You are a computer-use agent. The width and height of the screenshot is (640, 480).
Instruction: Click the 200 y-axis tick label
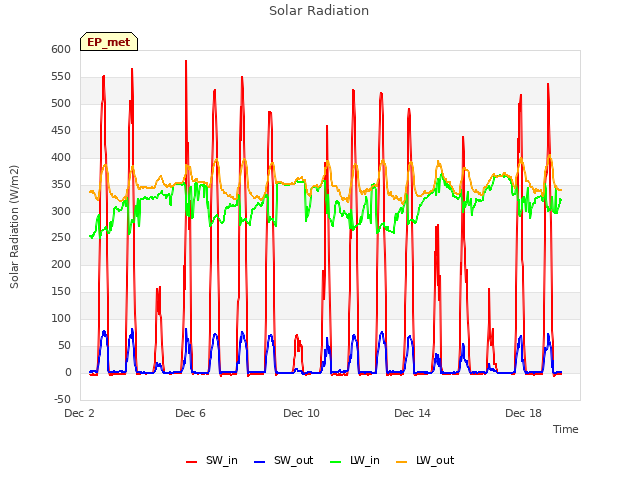tap(61, 264)
